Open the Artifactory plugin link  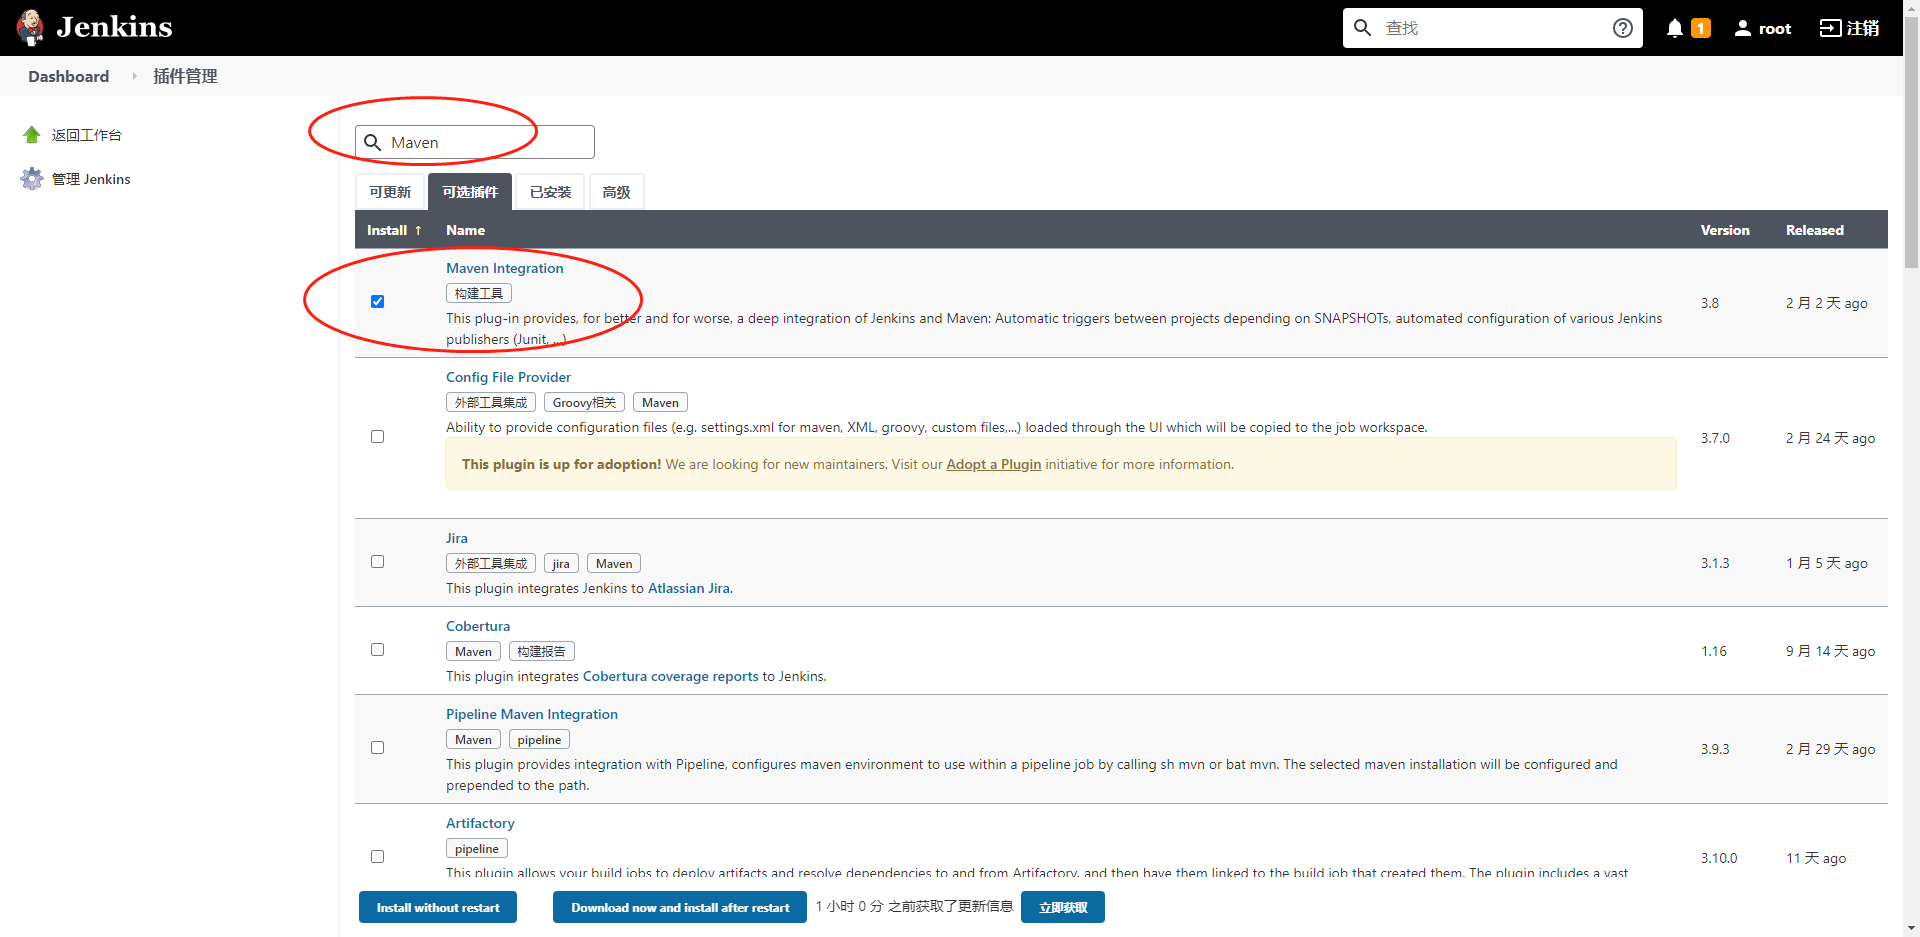tap(480, 823)
